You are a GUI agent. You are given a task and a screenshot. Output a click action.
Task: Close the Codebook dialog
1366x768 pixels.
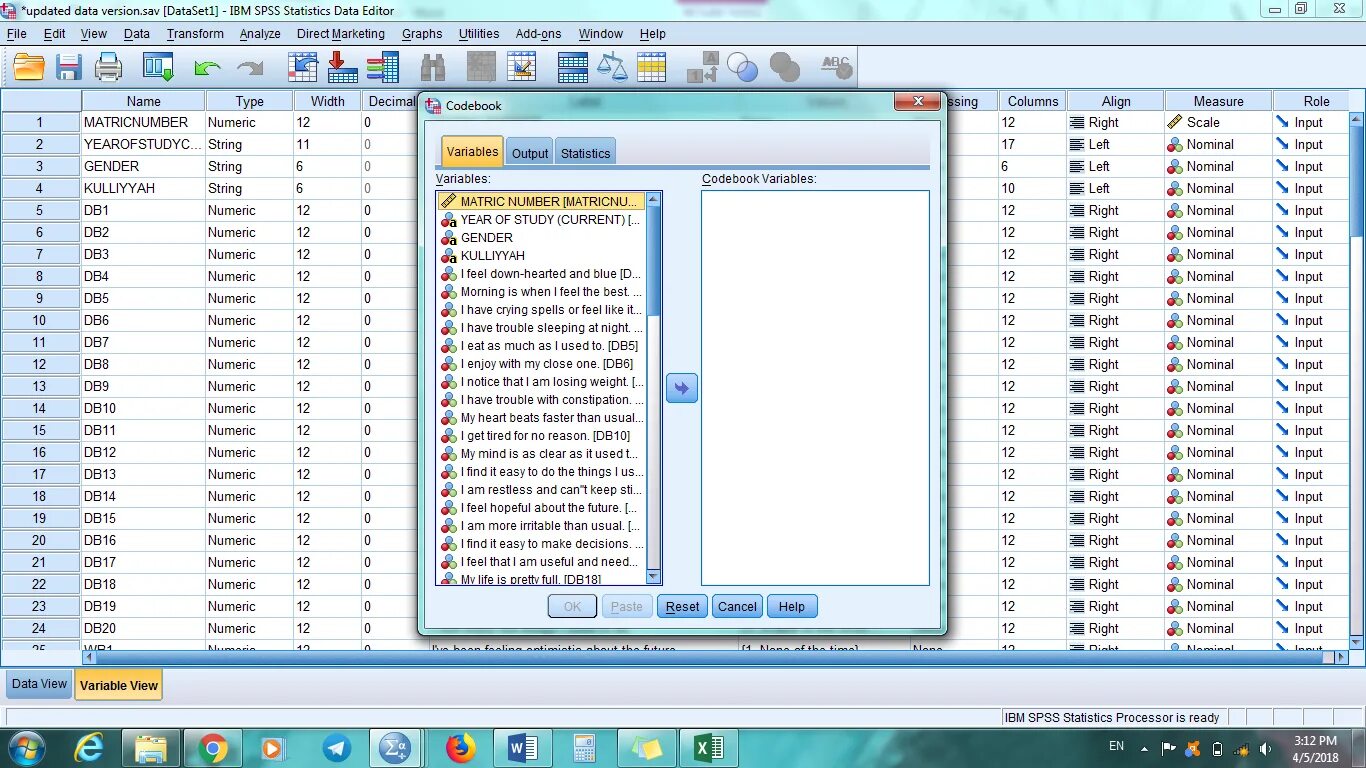[916, 102]
